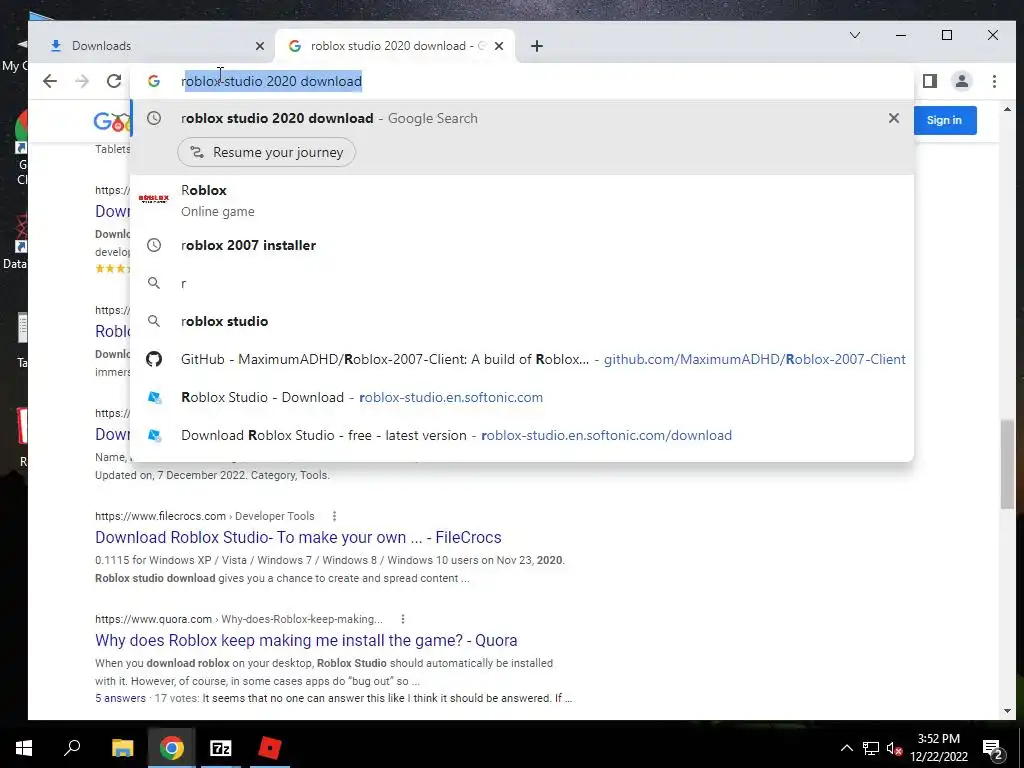This screenshot has width=1024, height=768.
Task: Click the 5 answers link under Quora result
Action: click(x=121, y=698)
